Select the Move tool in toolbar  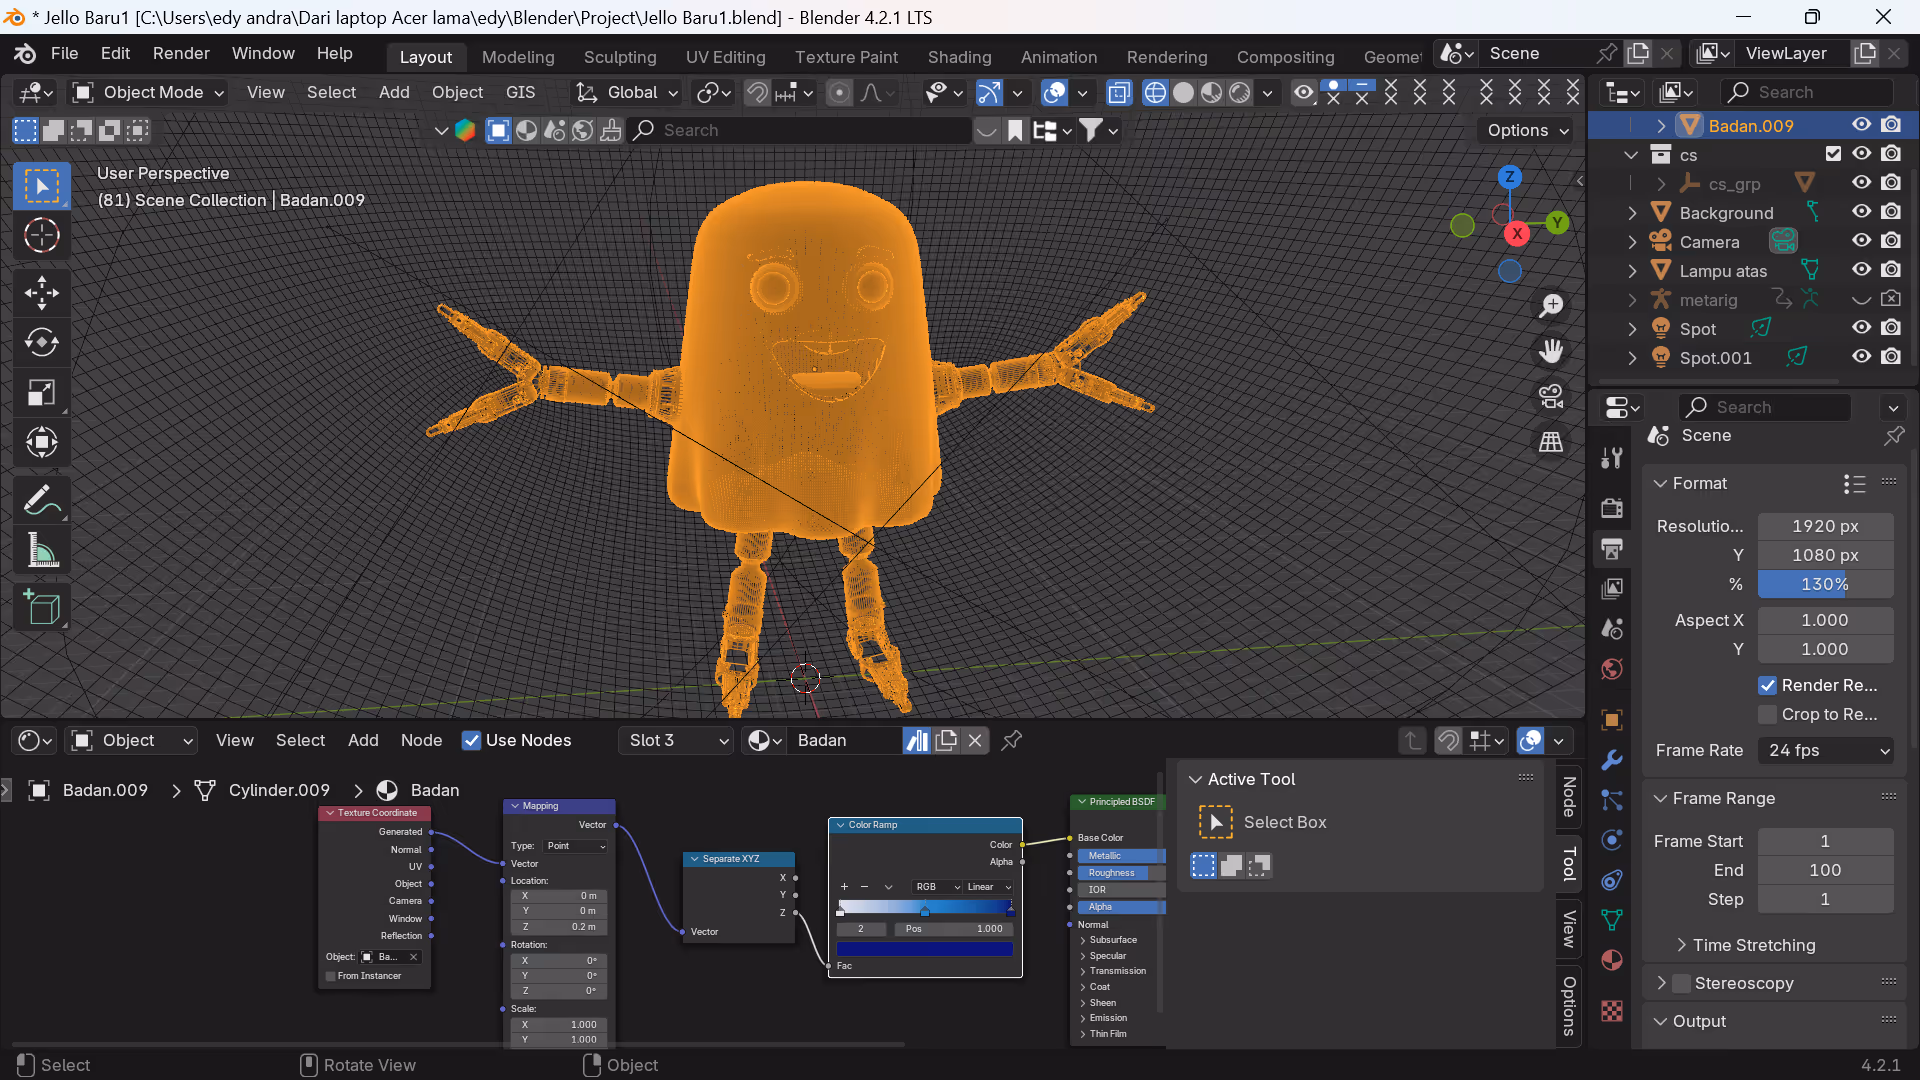pyautogui.click(x=41, y=292)
